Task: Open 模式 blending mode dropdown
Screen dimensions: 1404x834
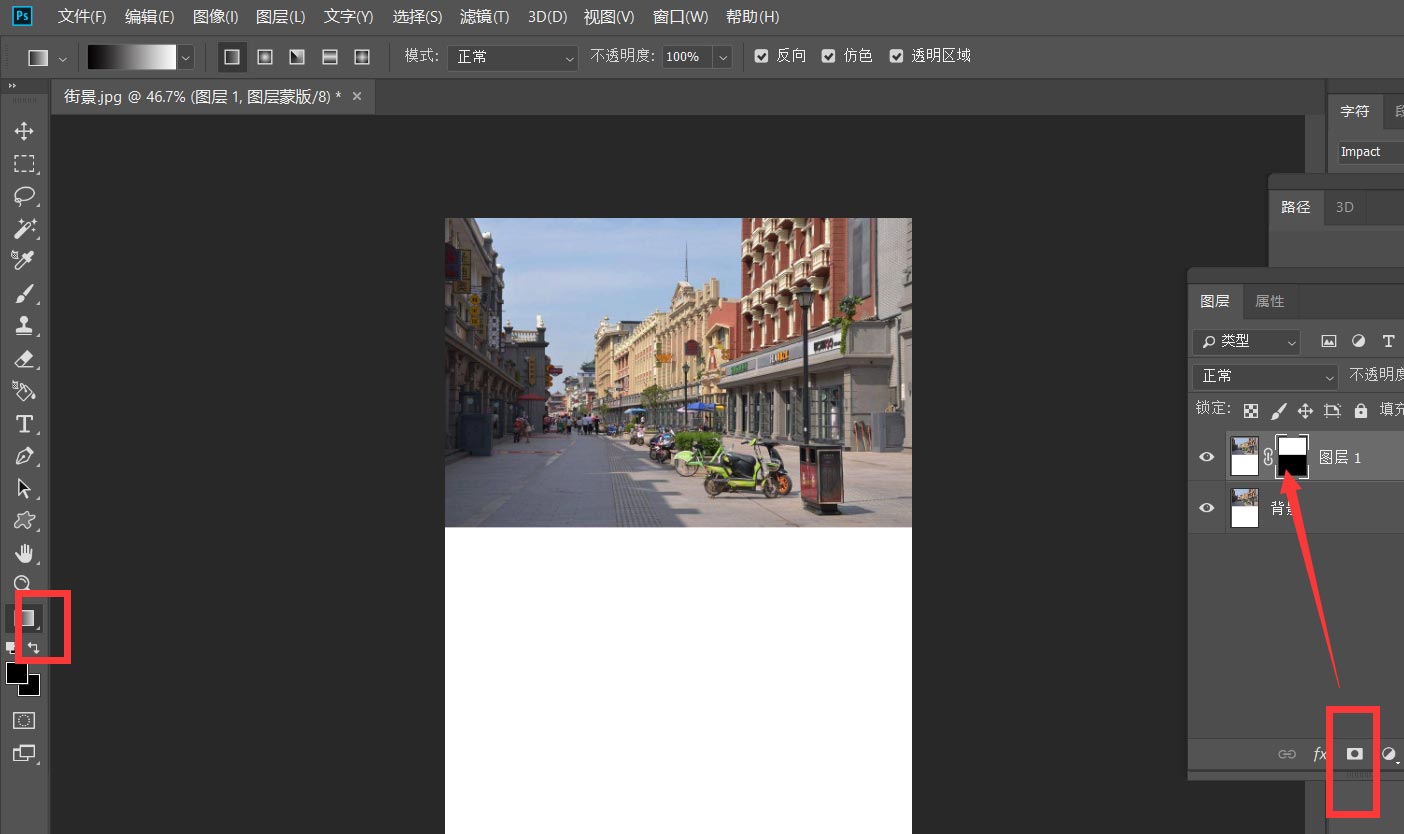Action: [512, 58]
